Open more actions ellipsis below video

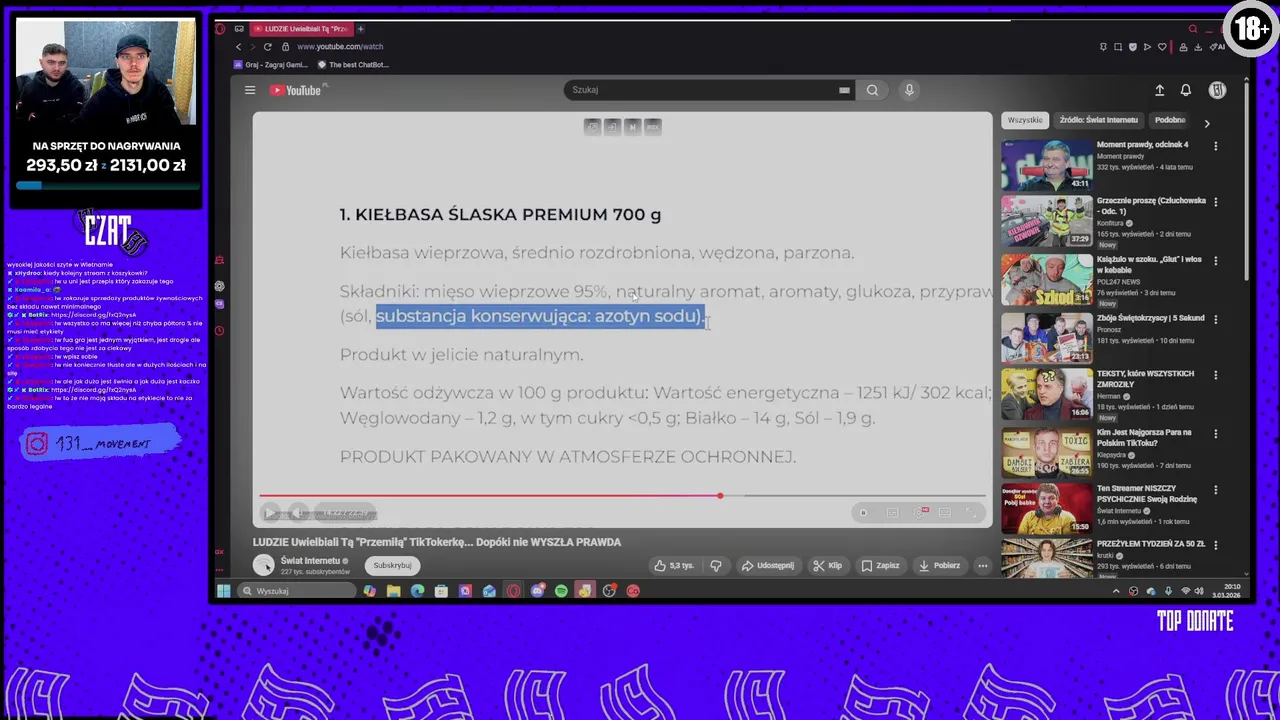pyautogui.click(x=982, y=566)
